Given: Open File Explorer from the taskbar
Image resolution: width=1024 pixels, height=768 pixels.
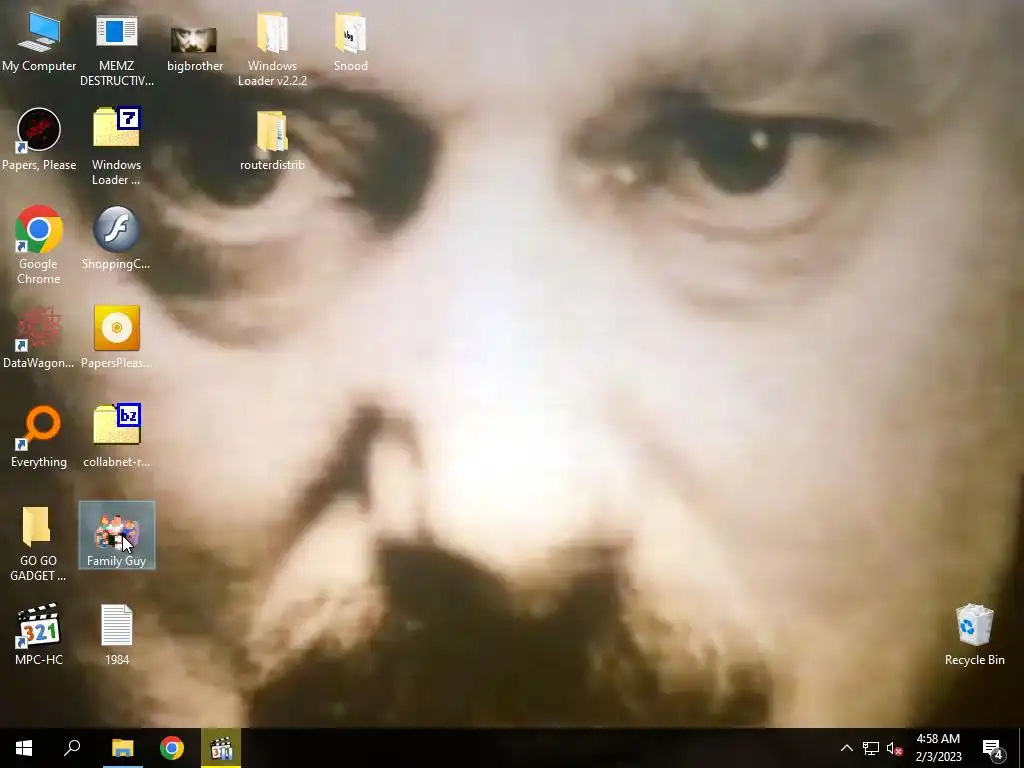Looking at the screenshot, I should click(x=122, y=748).
